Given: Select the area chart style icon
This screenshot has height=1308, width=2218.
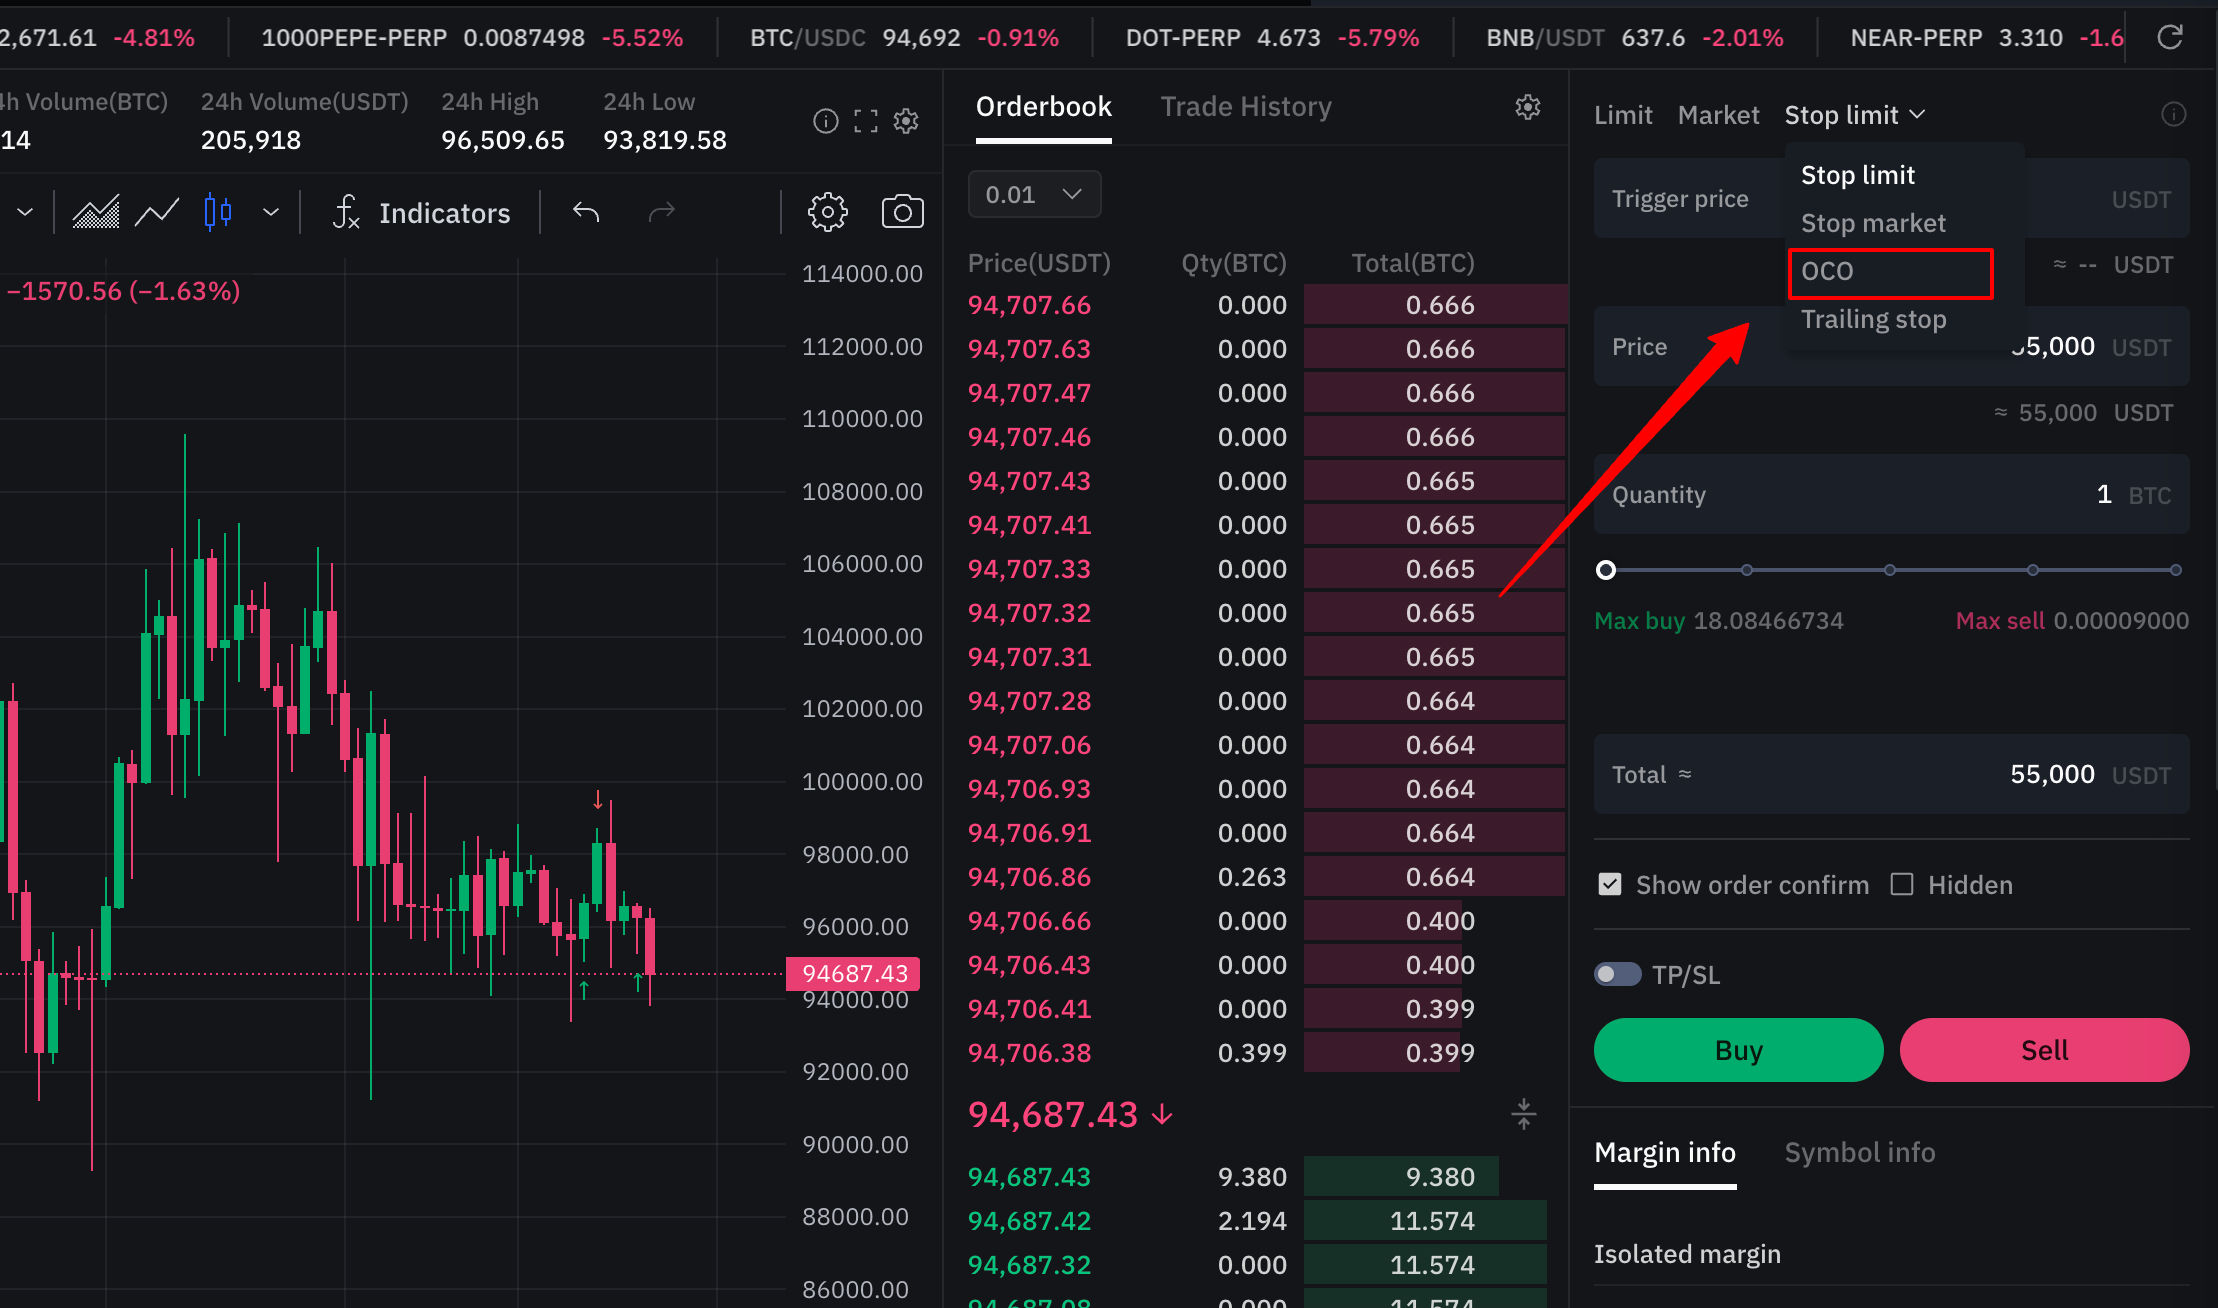Looking at the screenshot, I should point(96,212).
